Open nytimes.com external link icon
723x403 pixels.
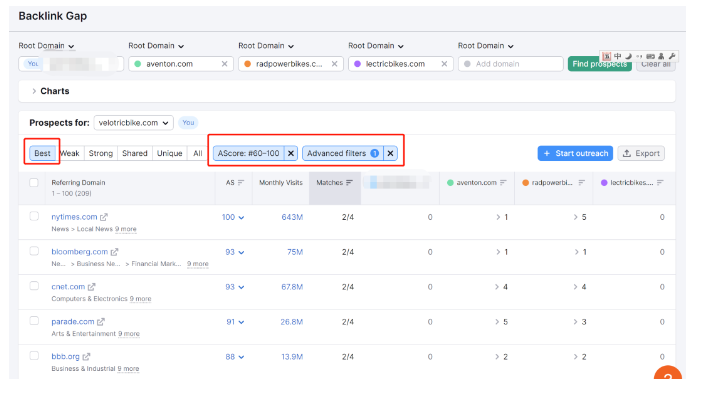click(104, 217)
